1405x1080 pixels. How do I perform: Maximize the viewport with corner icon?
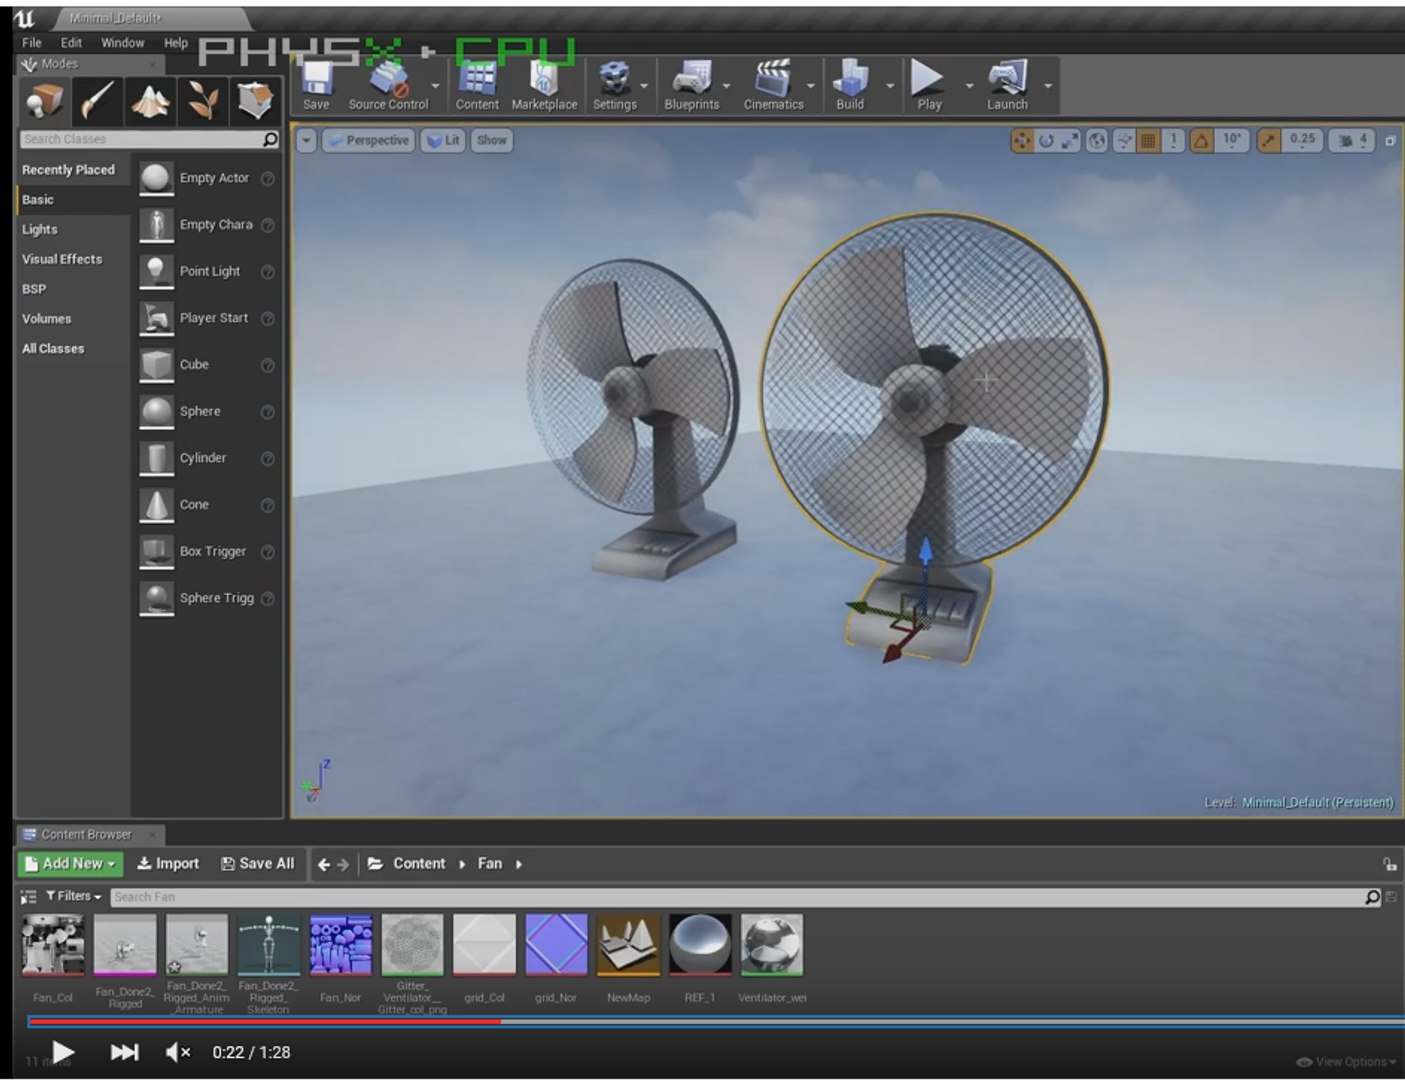[1390, 141]
